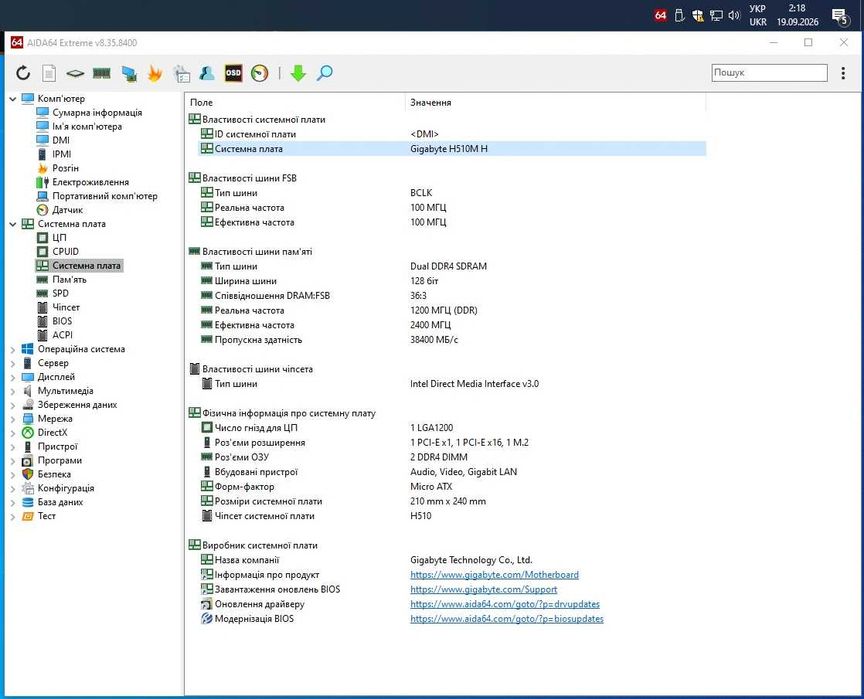Click the magnifier search toolbar icon
This screenshot has width=864, height=699.
(325, 73)
